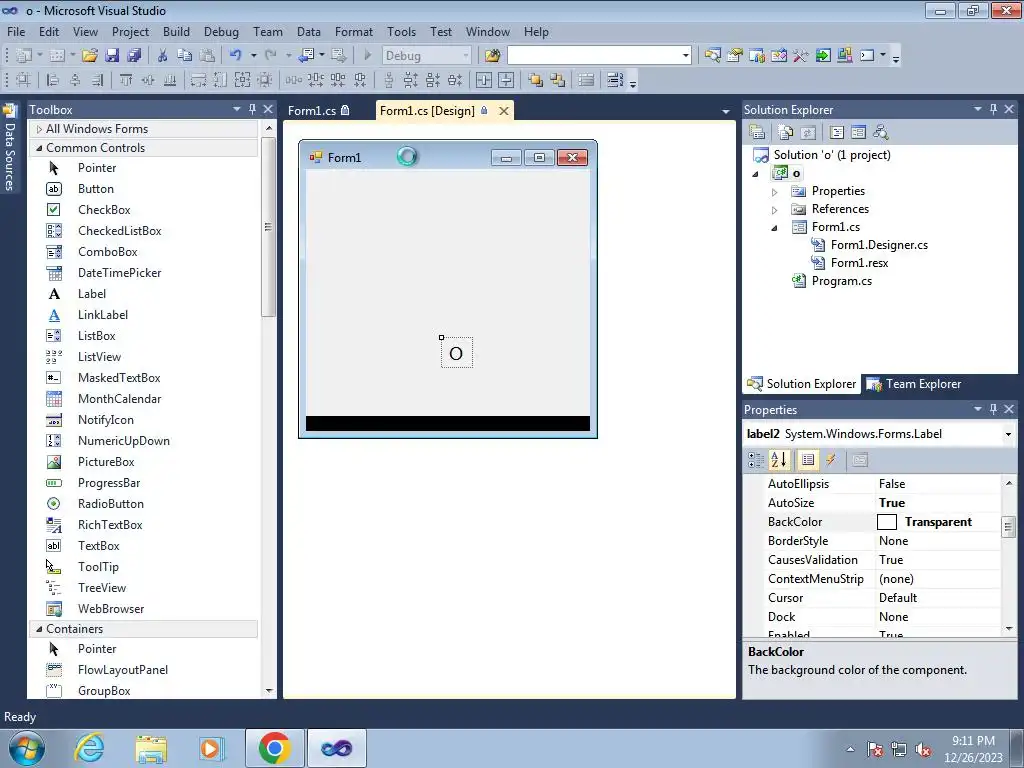
Task: Select the 'O' label on the form
Action: click(456, 353)
